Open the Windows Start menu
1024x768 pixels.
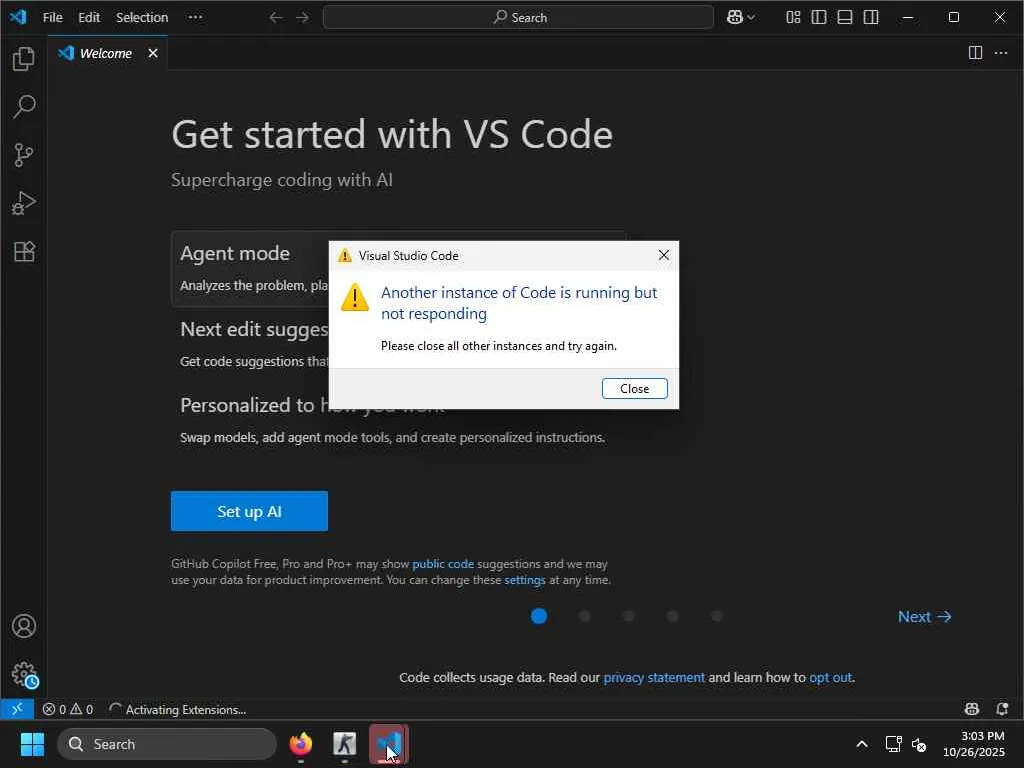pos(32,744)
